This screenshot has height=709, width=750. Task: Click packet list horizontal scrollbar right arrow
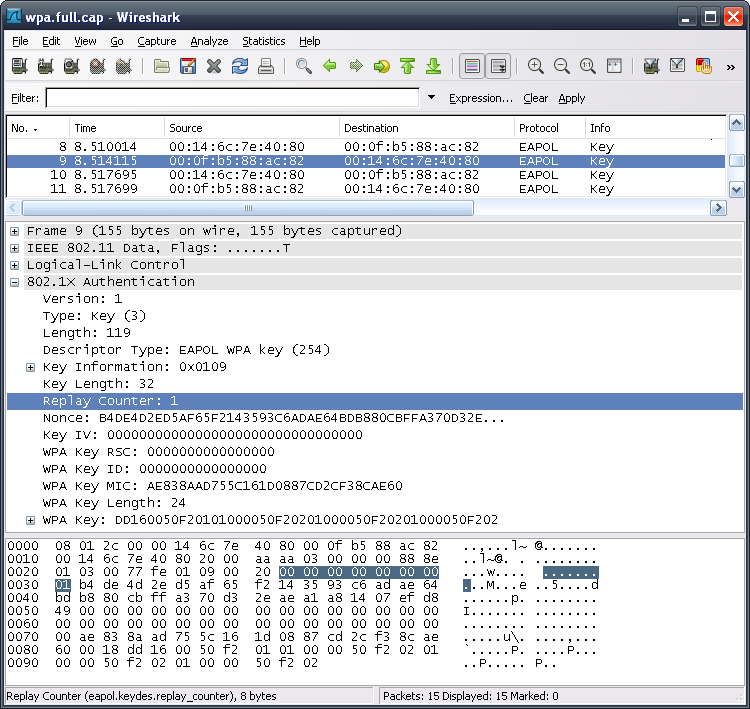click(x=718, y=208)
